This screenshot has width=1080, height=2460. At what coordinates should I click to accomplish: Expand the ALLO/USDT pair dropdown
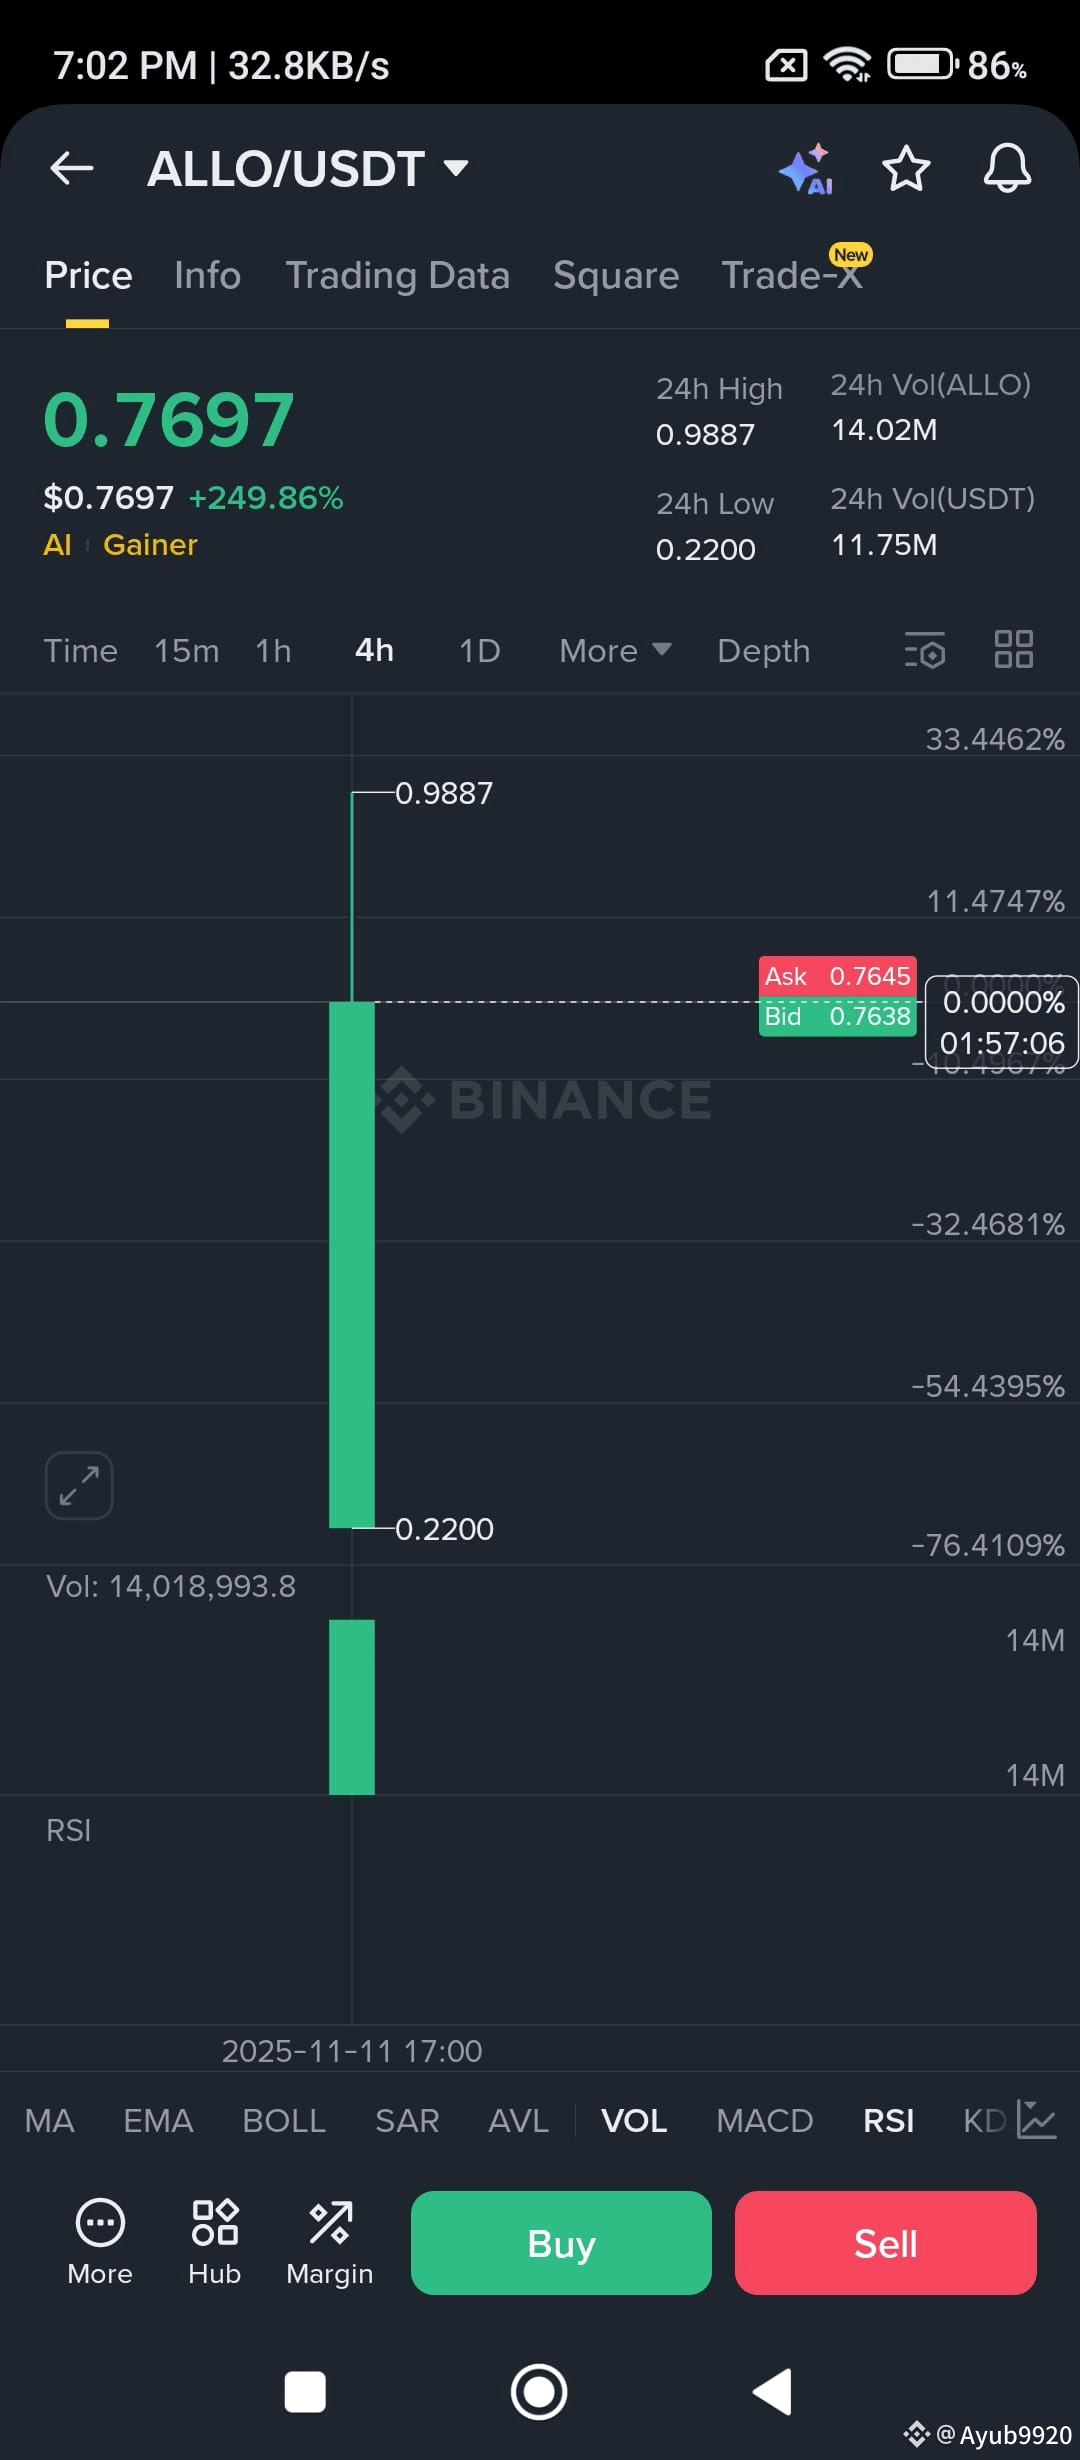click(456, 168)
